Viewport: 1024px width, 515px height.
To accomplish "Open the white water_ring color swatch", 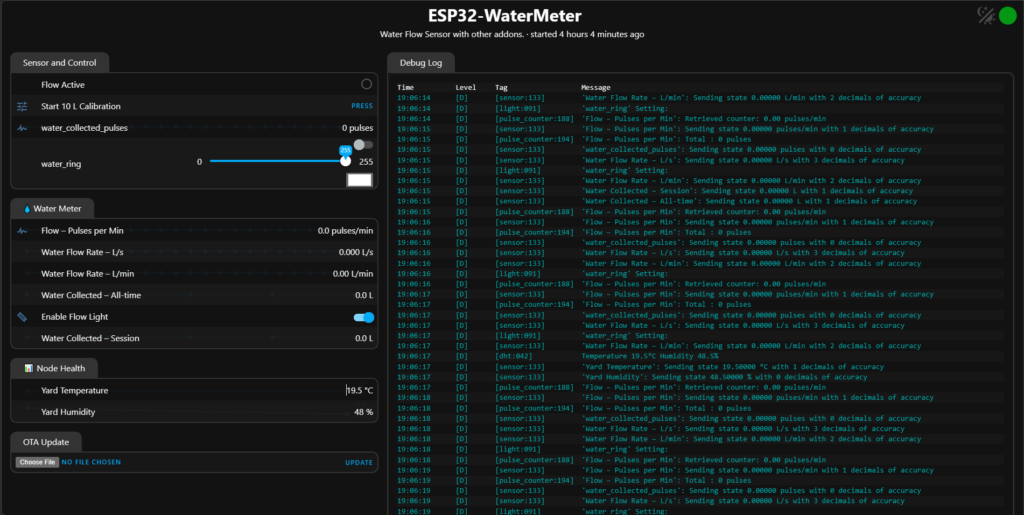I will pos(360,180).
